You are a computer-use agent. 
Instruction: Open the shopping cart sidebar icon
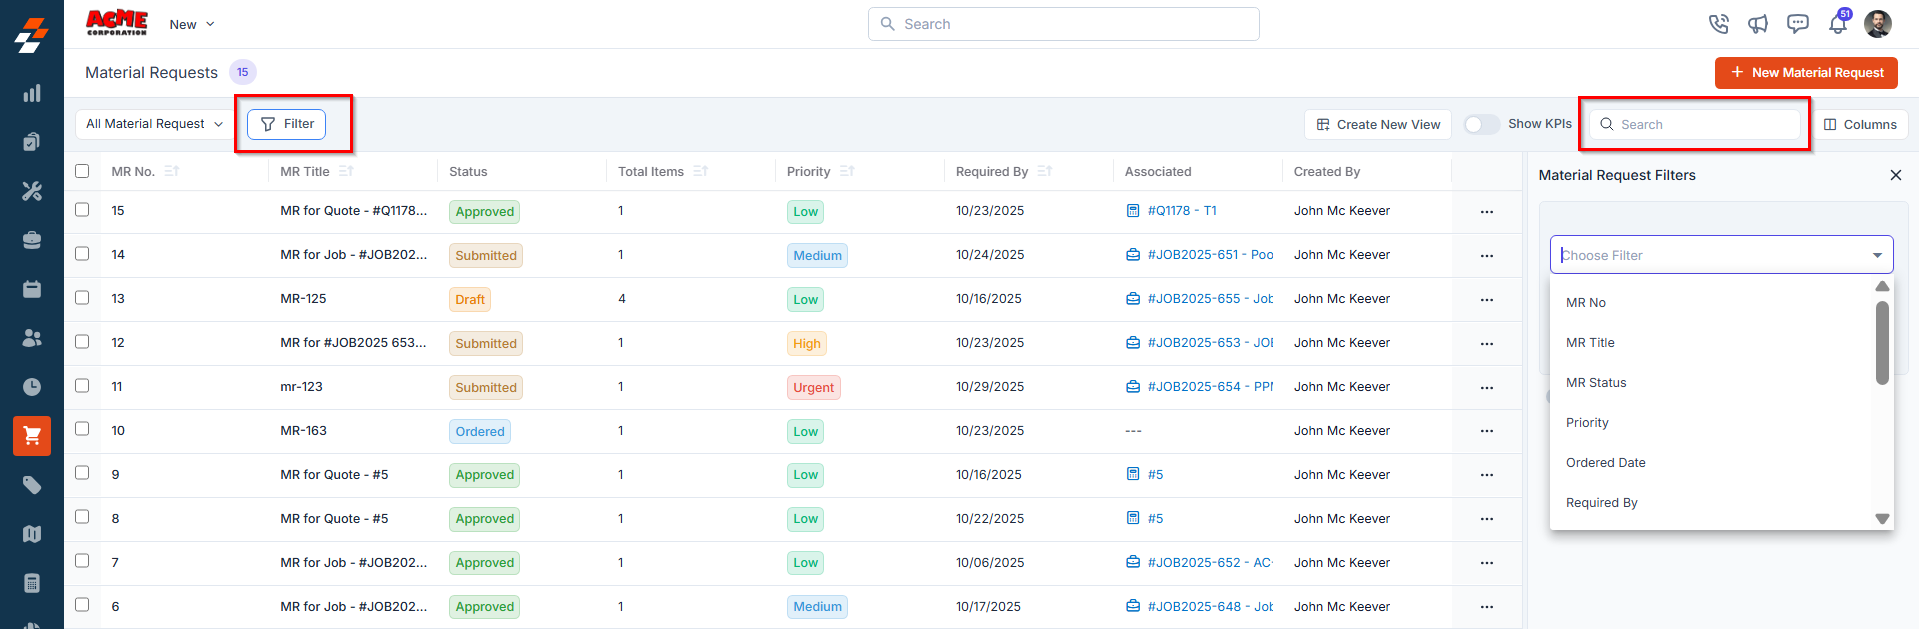(32, 436)
